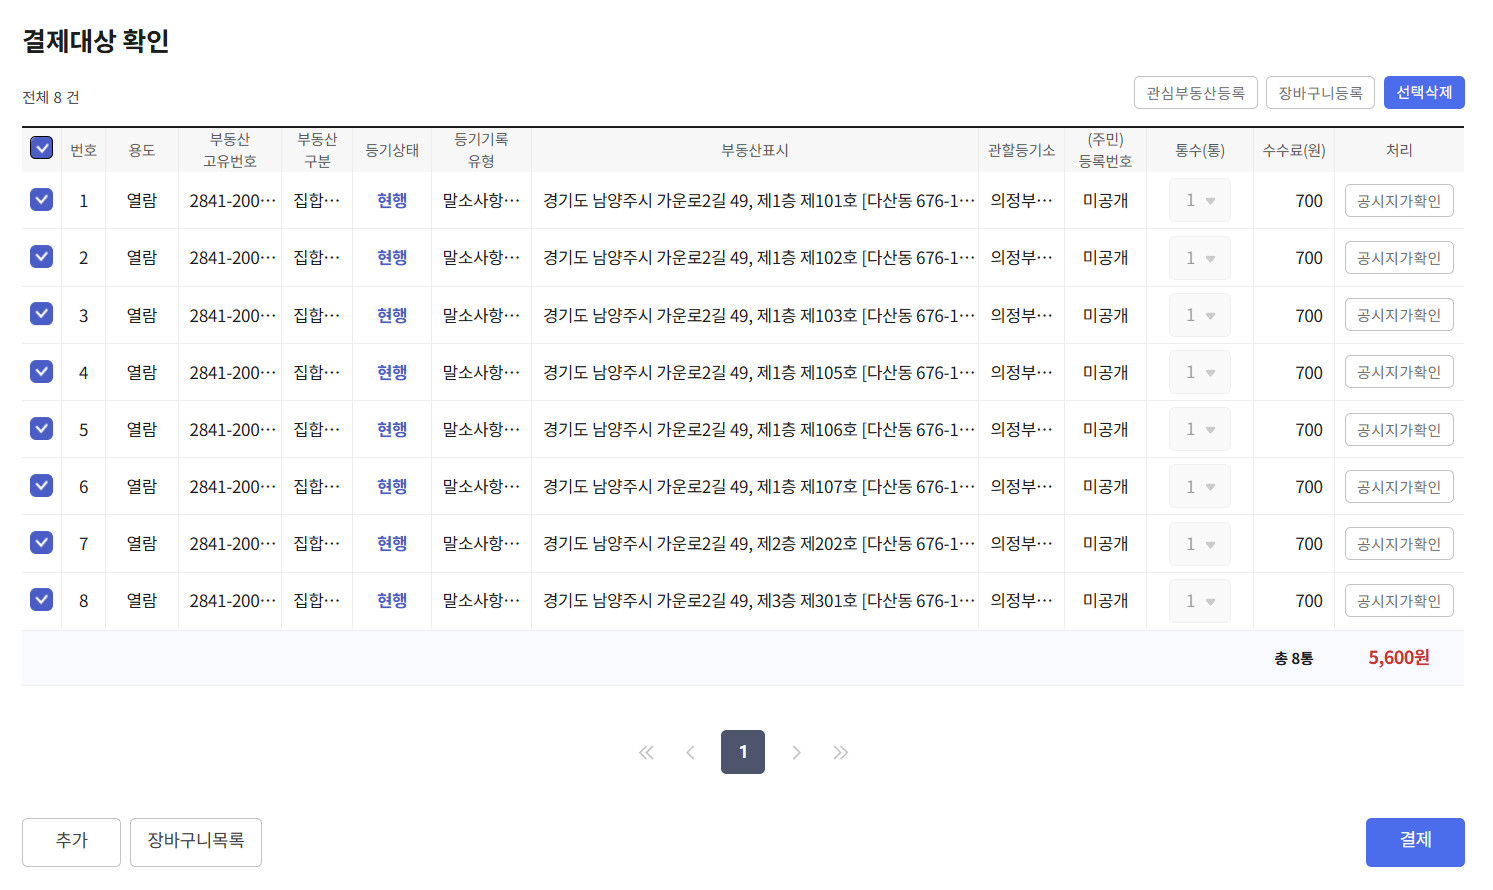Viewport: 1493px width, 890px height.
Task: Uncheck the checkbox for row 1
Action: [x=41, y=199]
